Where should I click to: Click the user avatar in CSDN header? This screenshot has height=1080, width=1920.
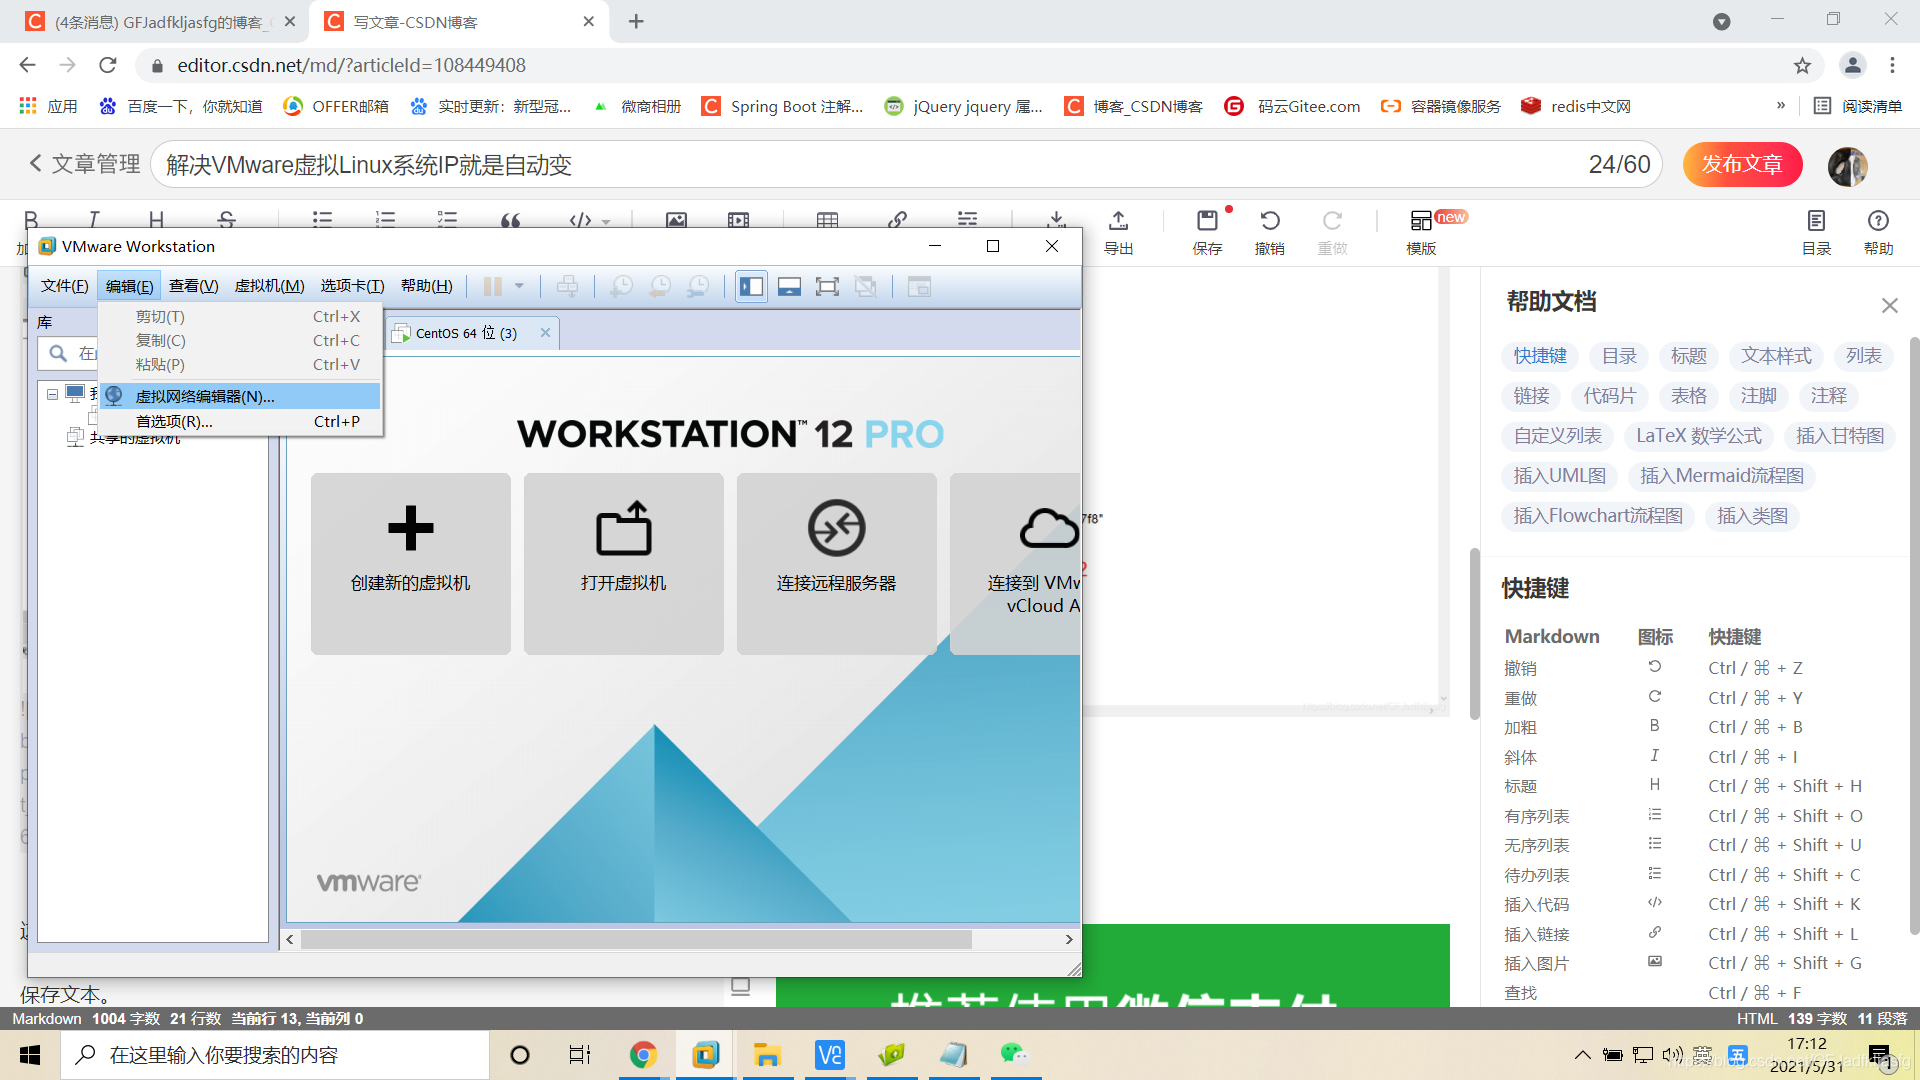1847,165
